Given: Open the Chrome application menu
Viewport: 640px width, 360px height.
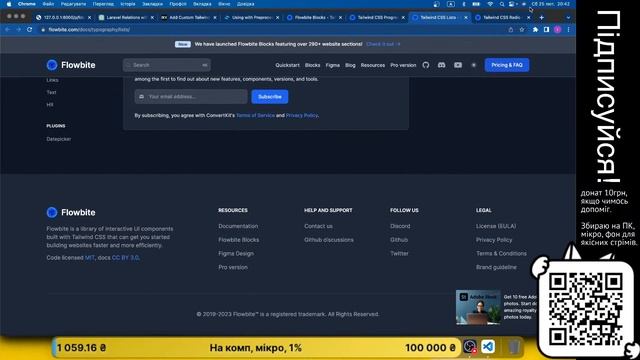Looking at the screenshot, I should (27, 4).
